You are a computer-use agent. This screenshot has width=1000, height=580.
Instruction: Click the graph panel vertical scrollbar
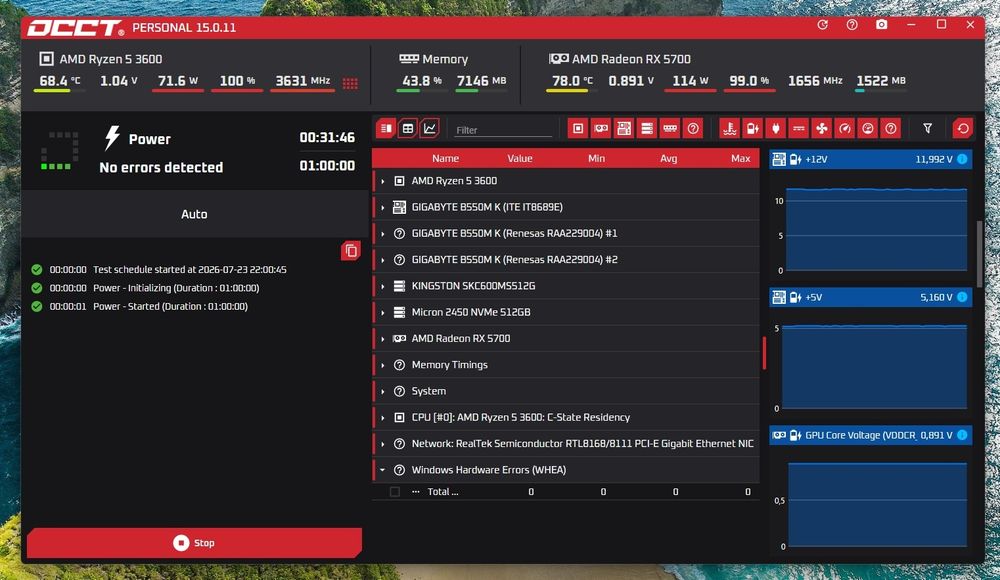[980, 254]
